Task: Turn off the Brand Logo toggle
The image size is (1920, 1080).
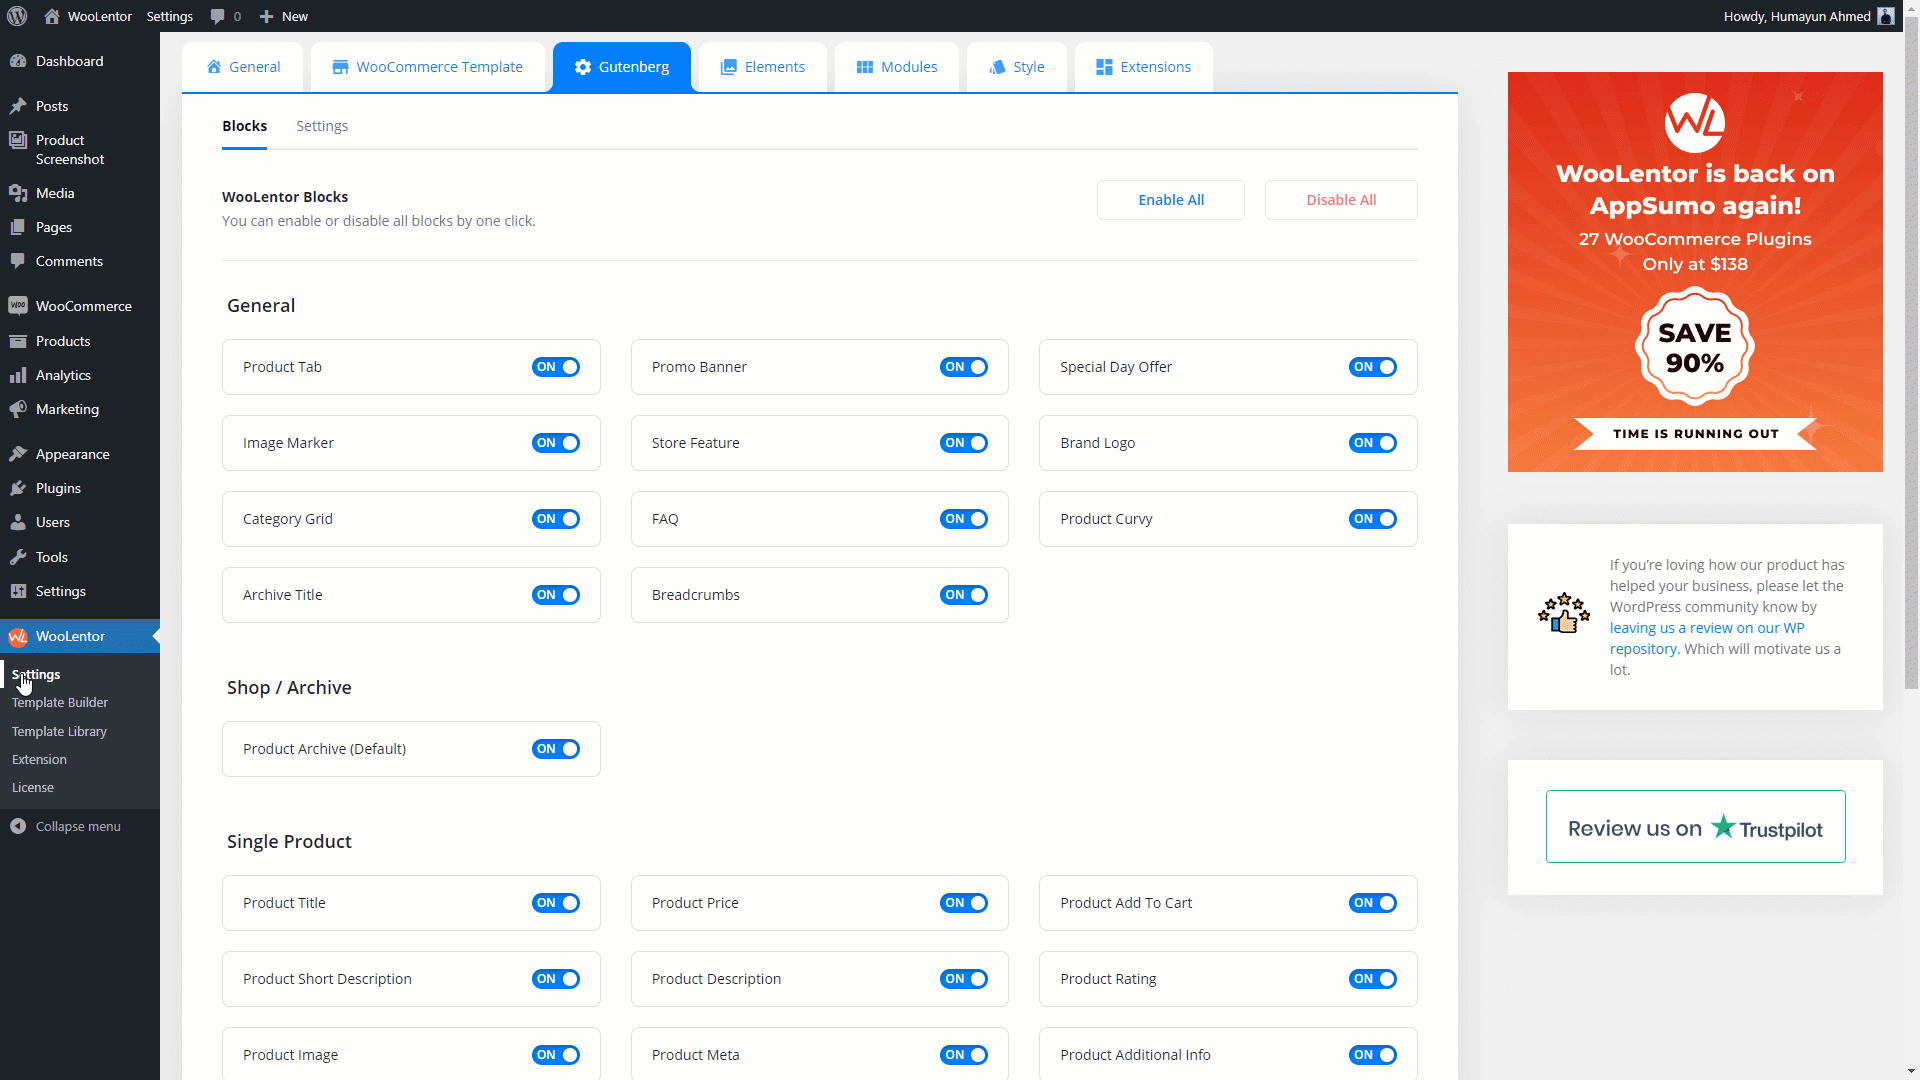Action: pyautogui.click(x=1372, y=443)
